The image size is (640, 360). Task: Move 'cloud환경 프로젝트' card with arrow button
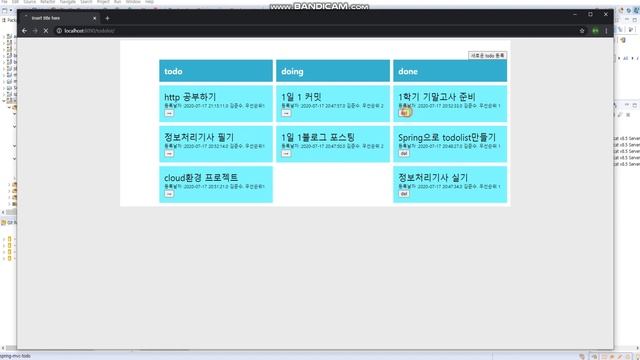tap(169, 194)
